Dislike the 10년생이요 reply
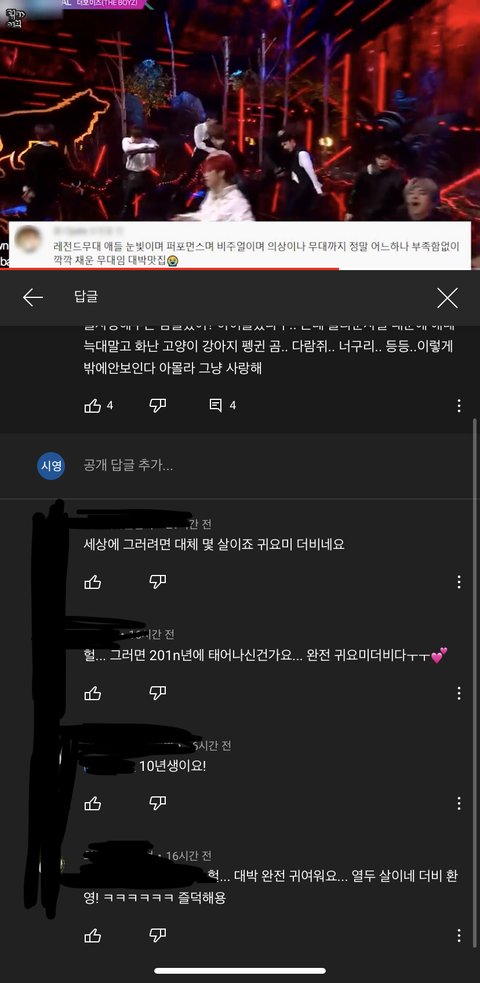The image size is (480, 983). pos(158,802)
